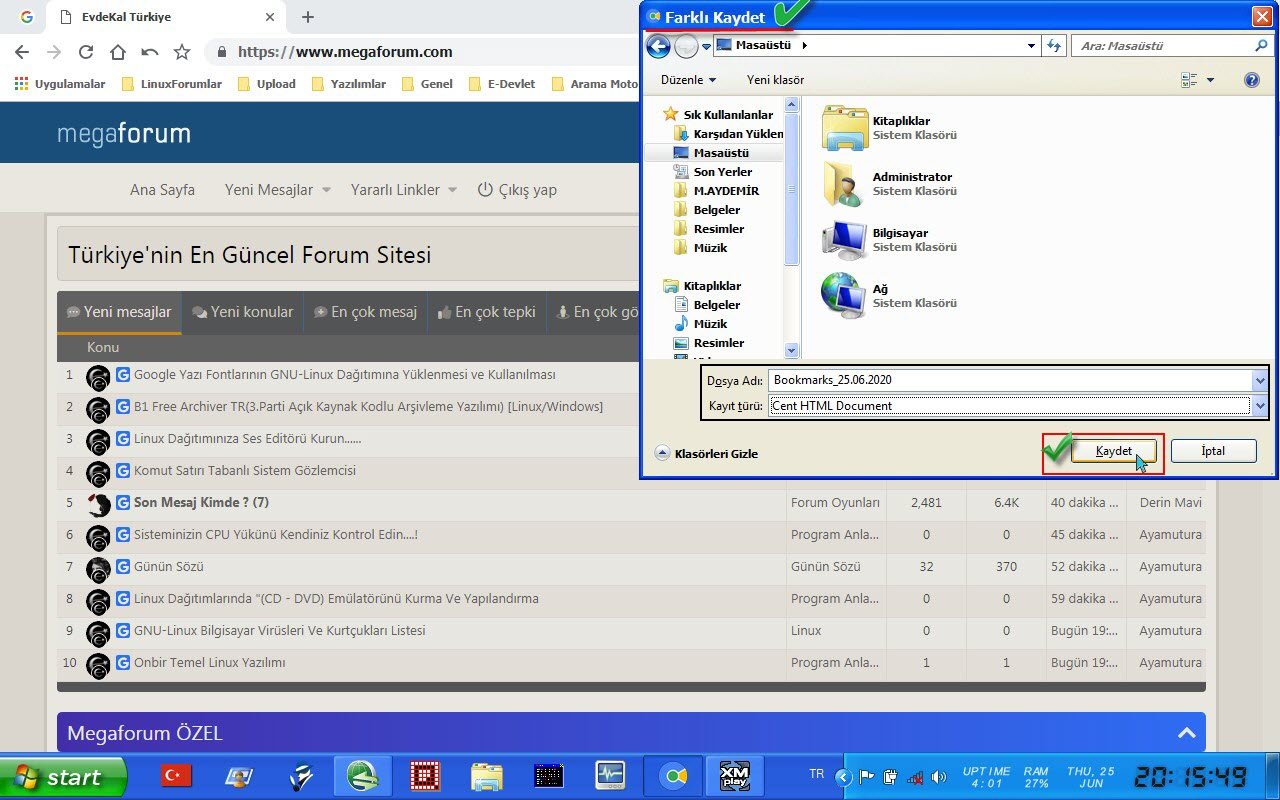Click the volume speaker tray icon

click(938, 776)
